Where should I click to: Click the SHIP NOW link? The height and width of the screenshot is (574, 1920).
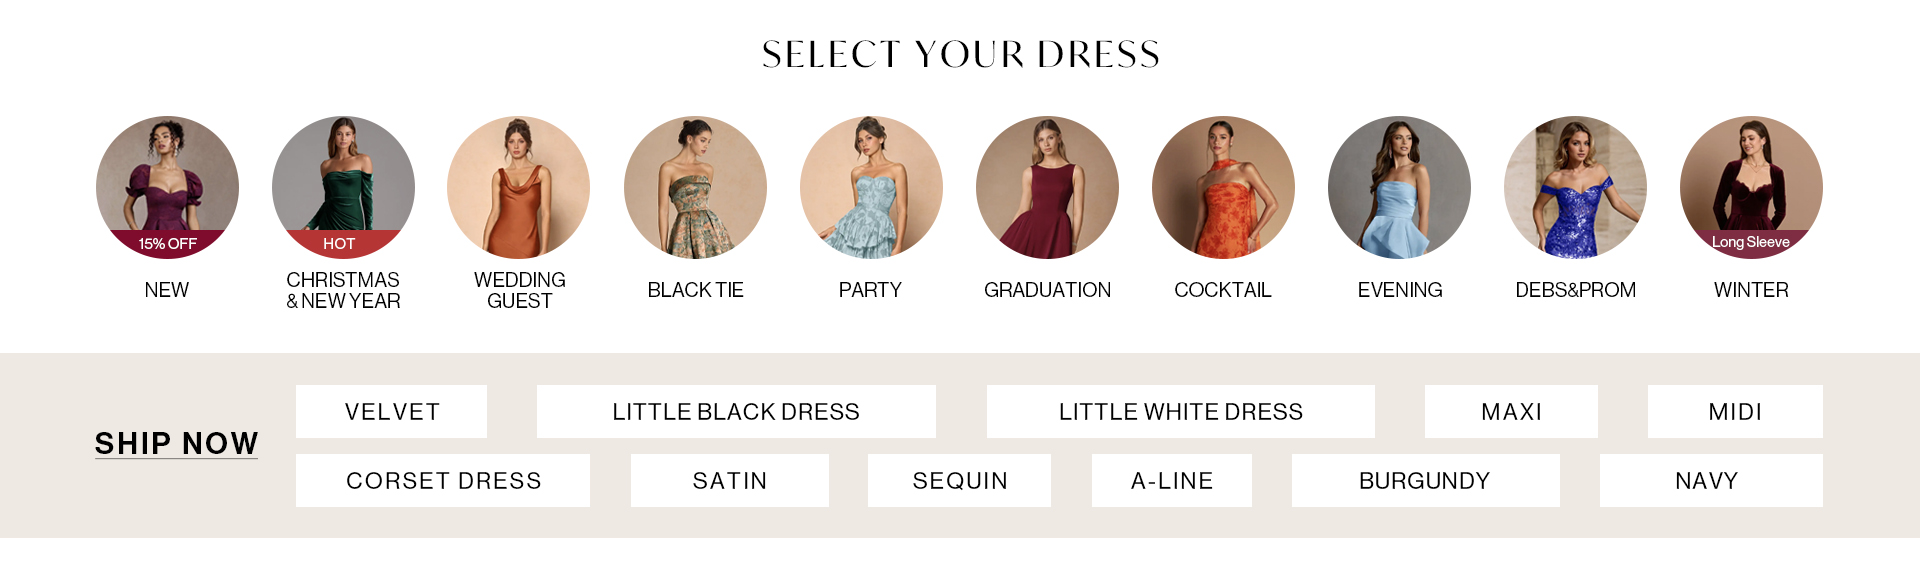(x=176, y=443)
